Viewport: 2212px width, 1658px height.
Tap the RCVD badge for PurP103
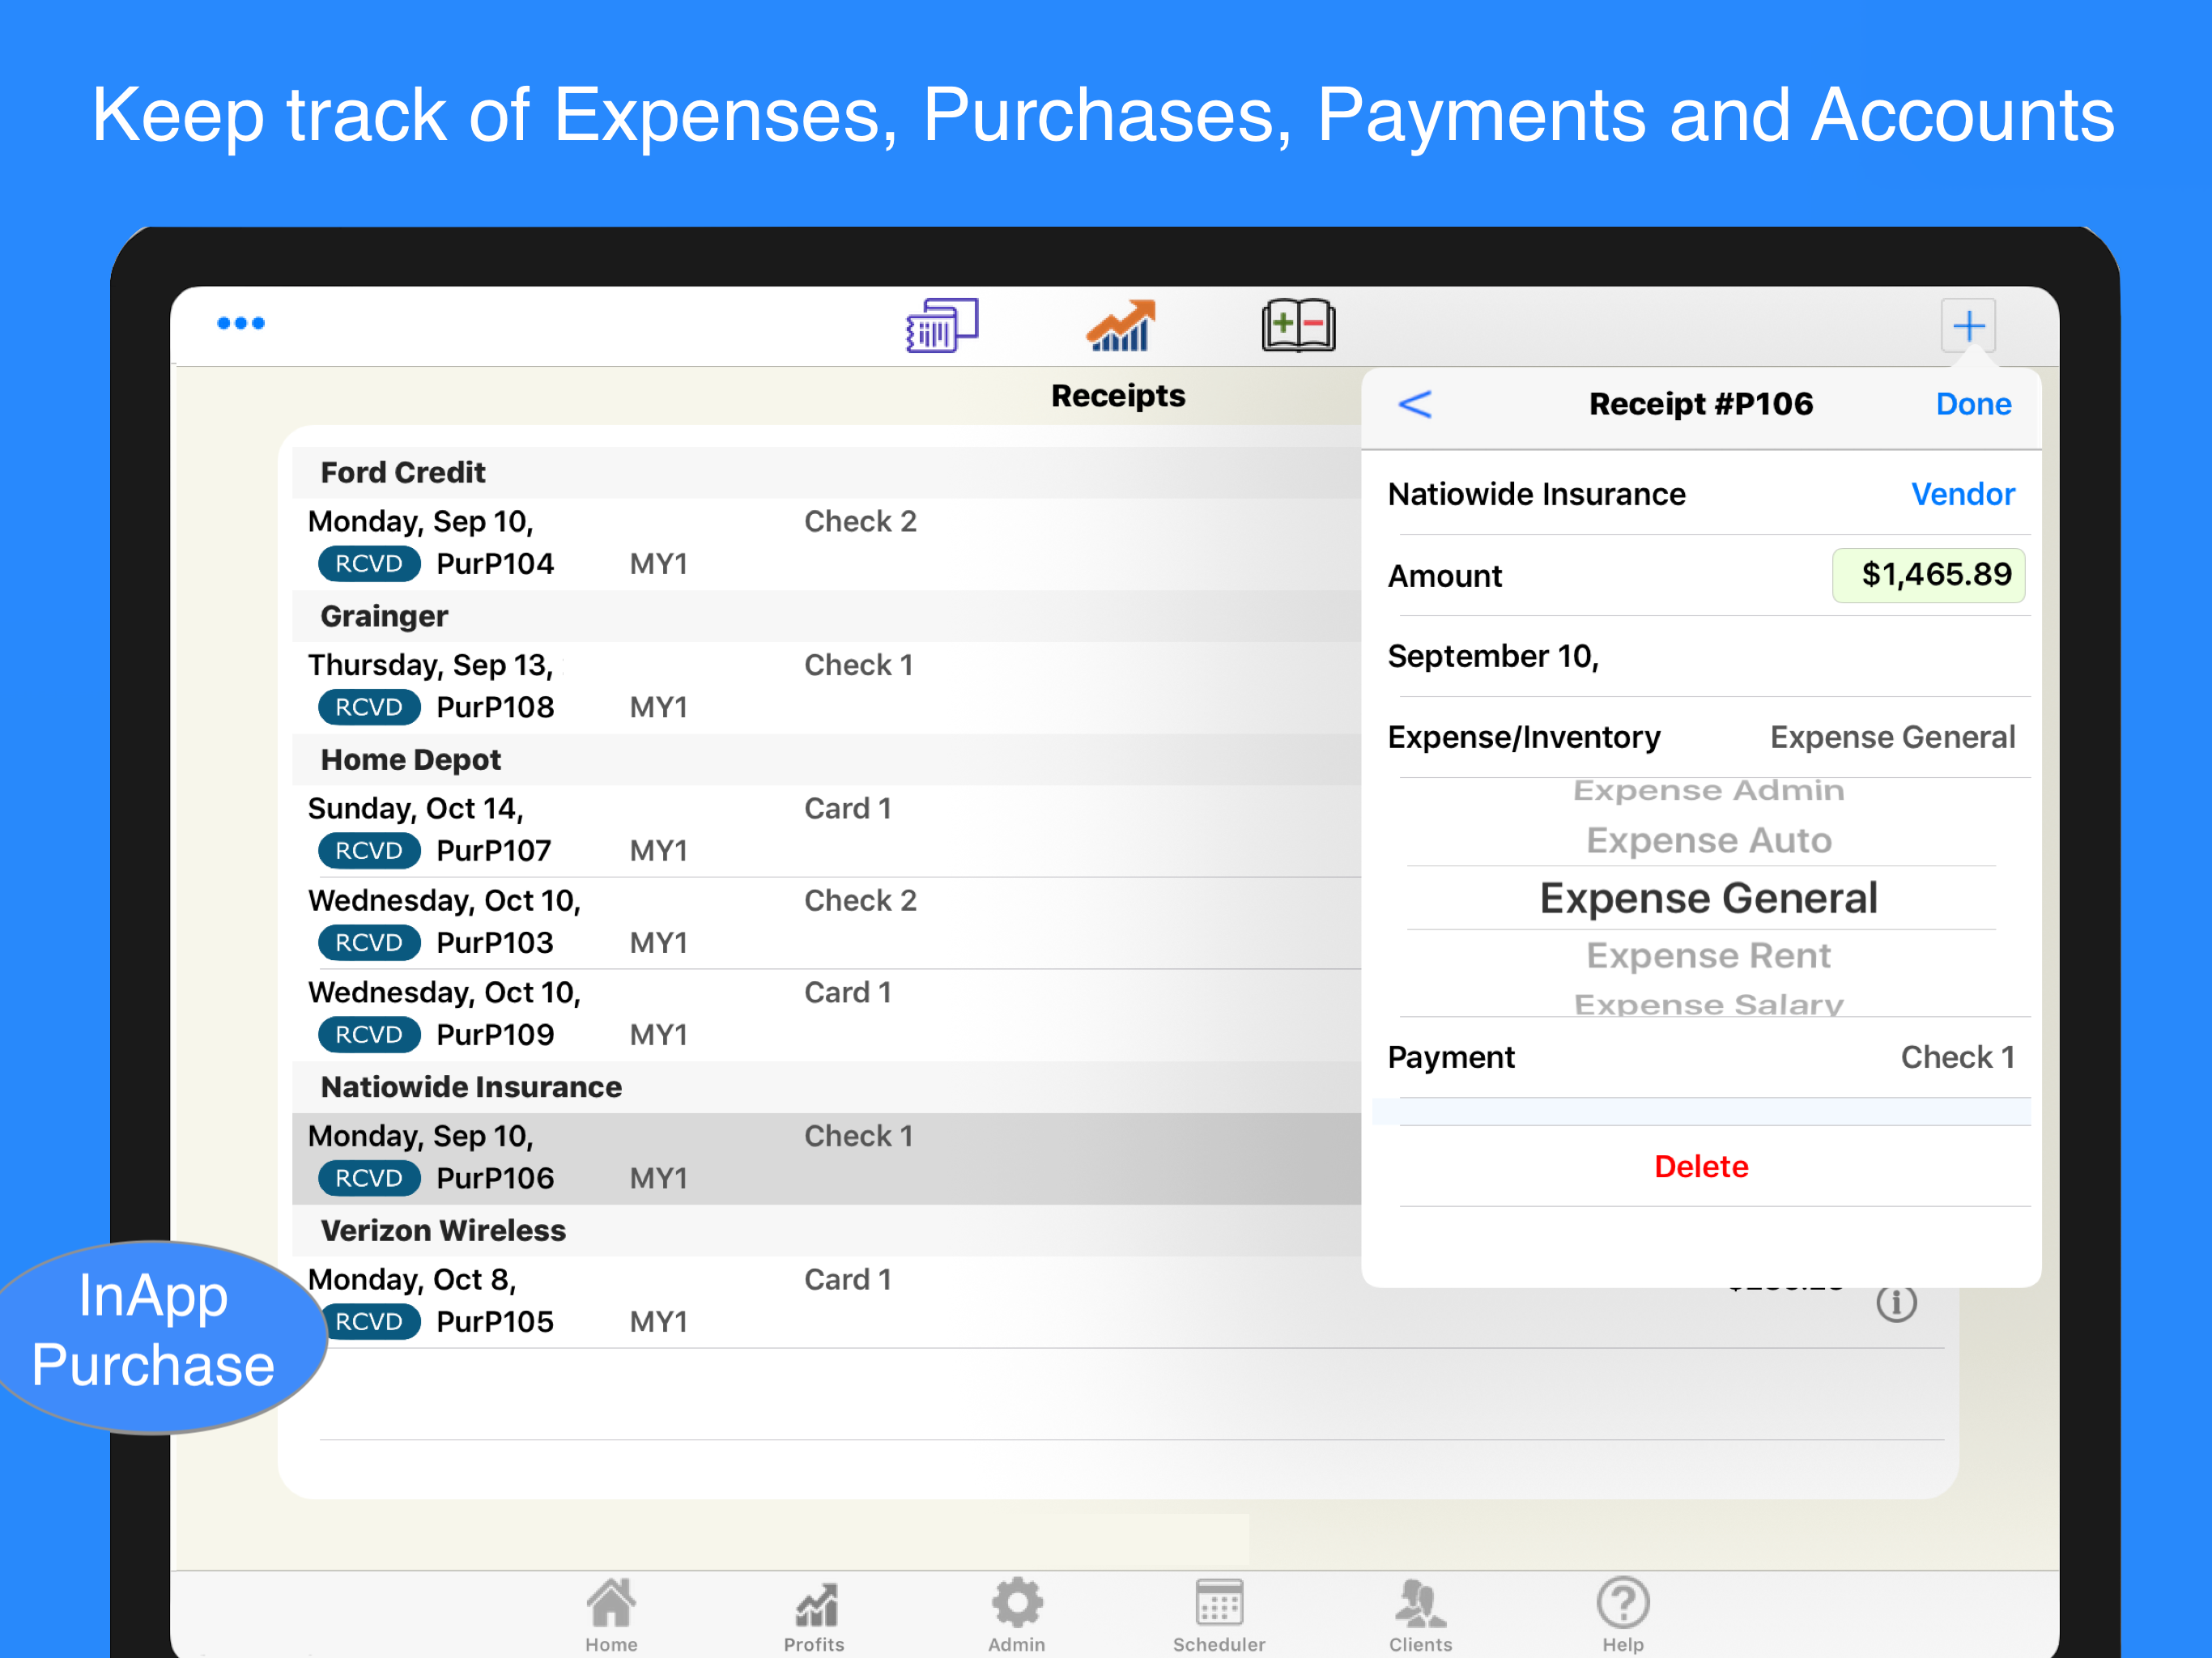[x=368, y=943]
